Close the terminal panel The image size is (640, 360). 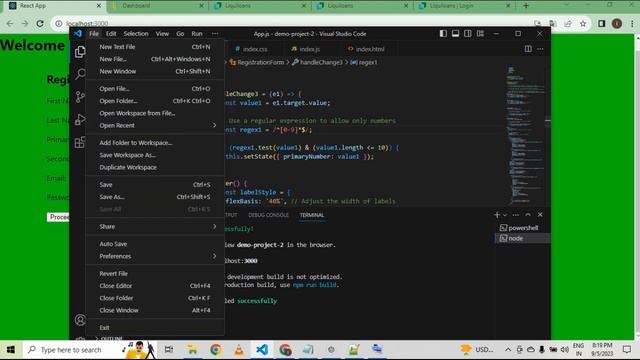540,215
